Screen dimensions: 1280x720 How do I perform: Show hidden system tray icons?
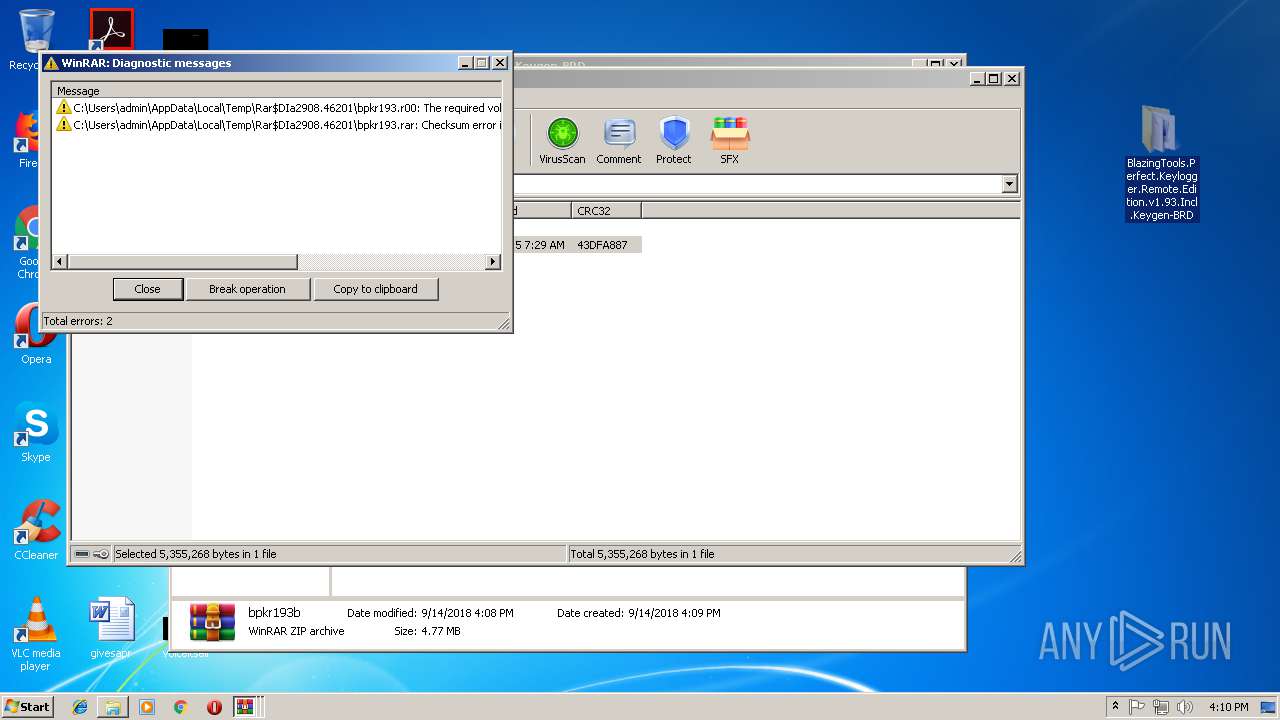[x=1115, y=706]
